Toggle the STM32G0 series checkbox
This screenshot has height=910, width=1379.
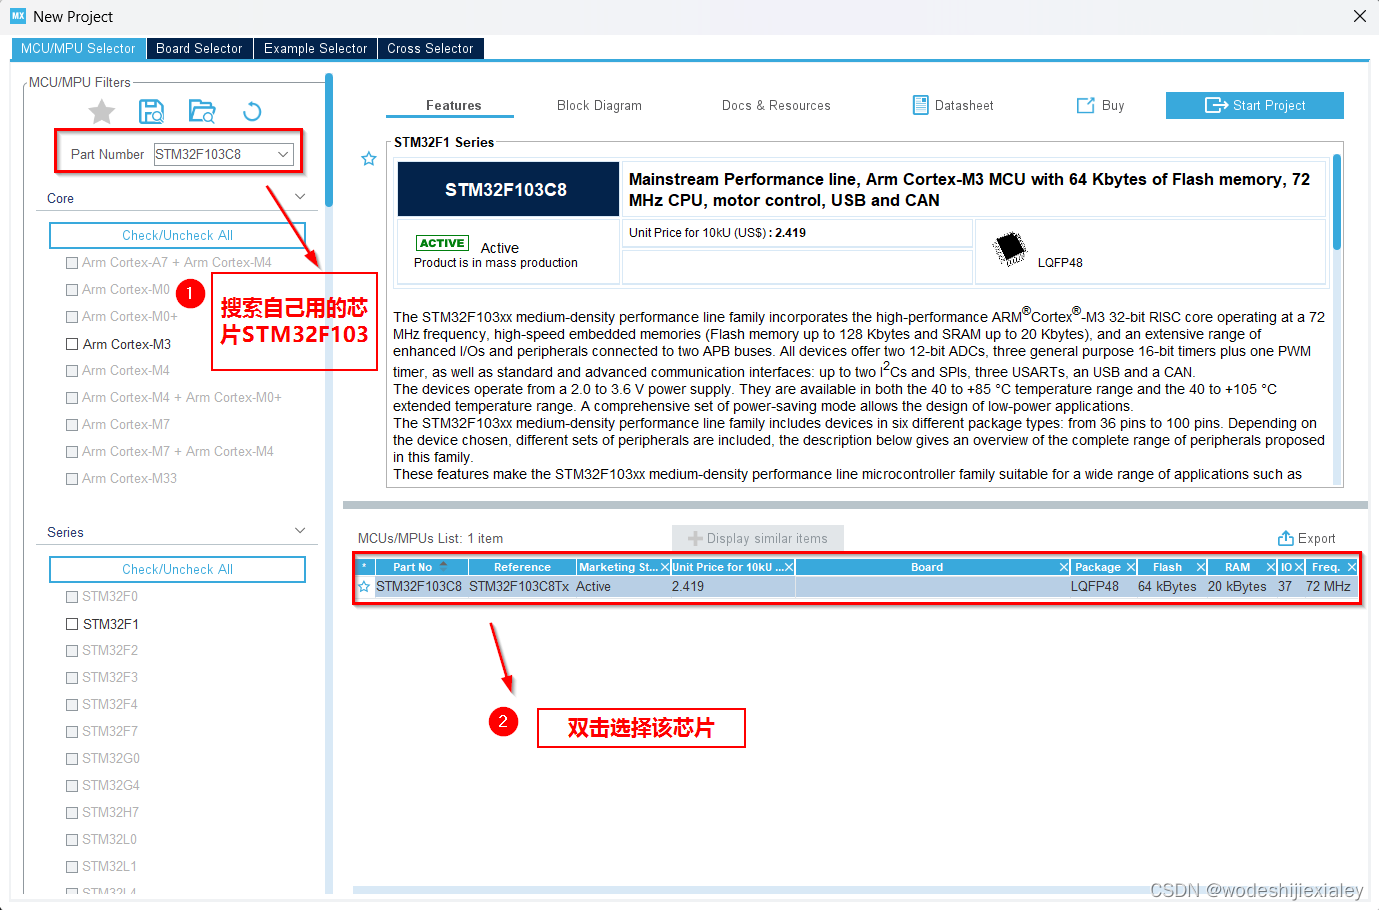coord(72,759)
